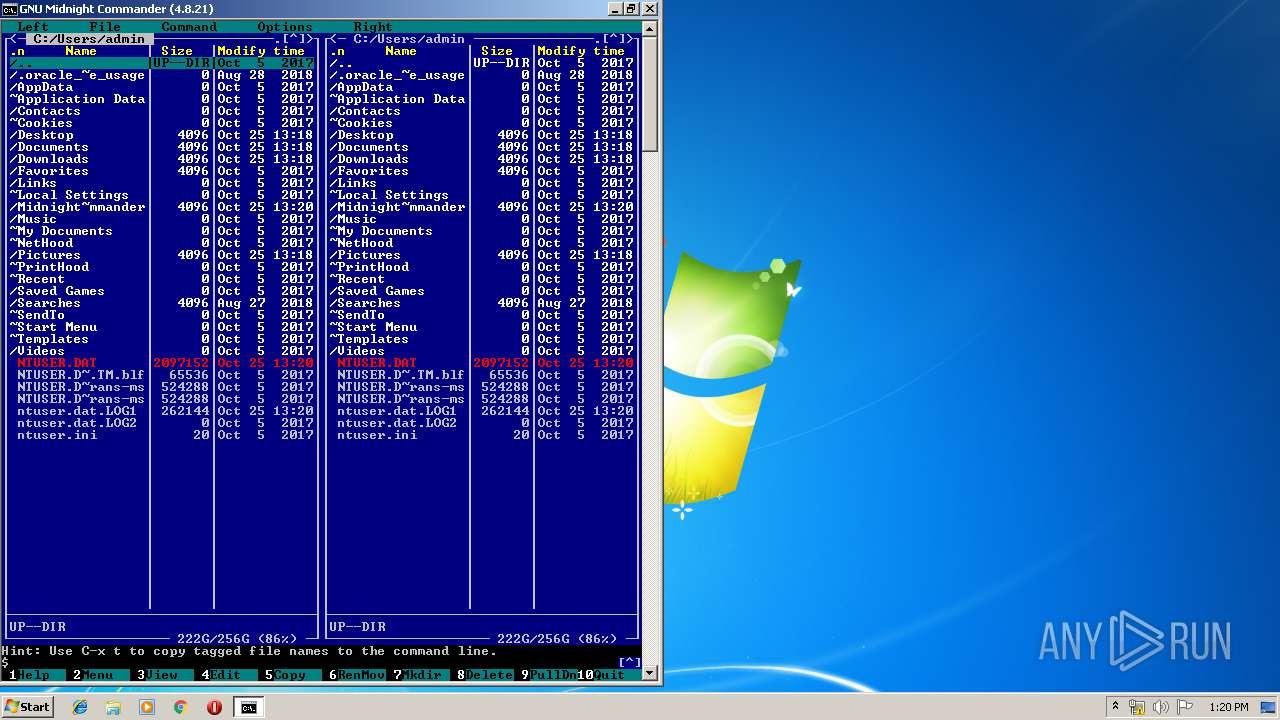Screen dimensions: 1280x720
Task: Click the console app taskbar button
Action: (x=248, y=707)
